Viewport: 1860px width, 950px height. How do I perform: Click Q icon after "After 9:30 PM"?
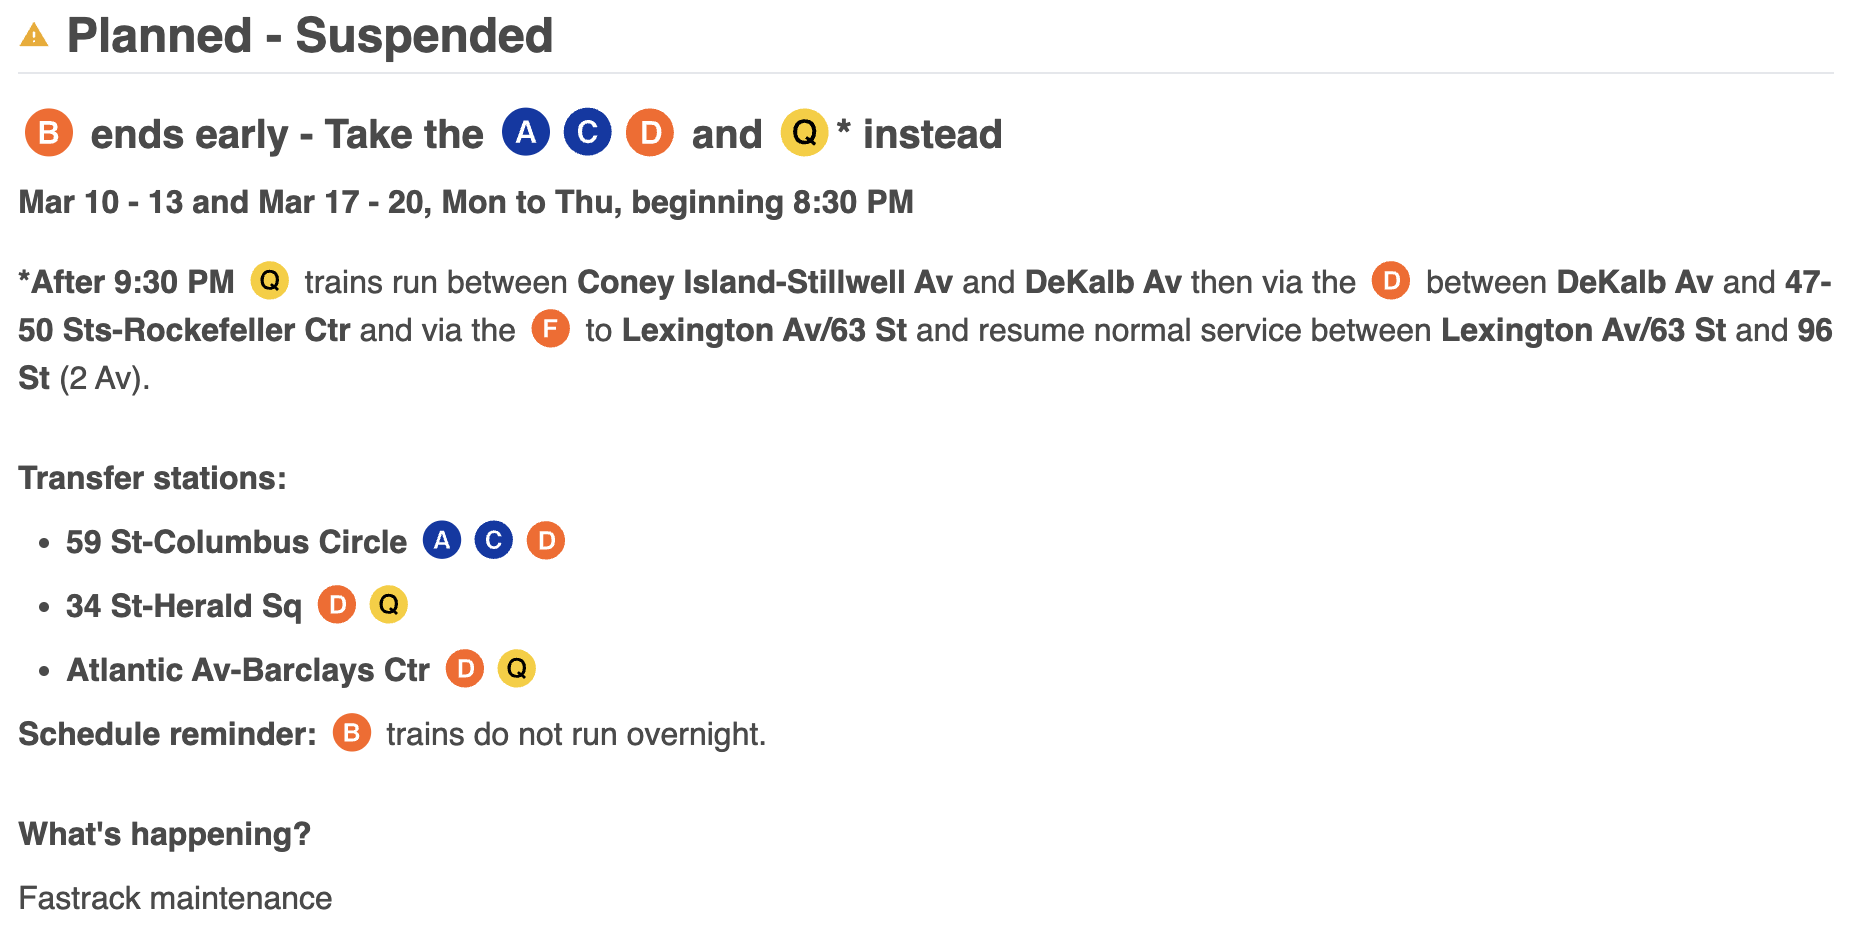click(x=270, y=281)
